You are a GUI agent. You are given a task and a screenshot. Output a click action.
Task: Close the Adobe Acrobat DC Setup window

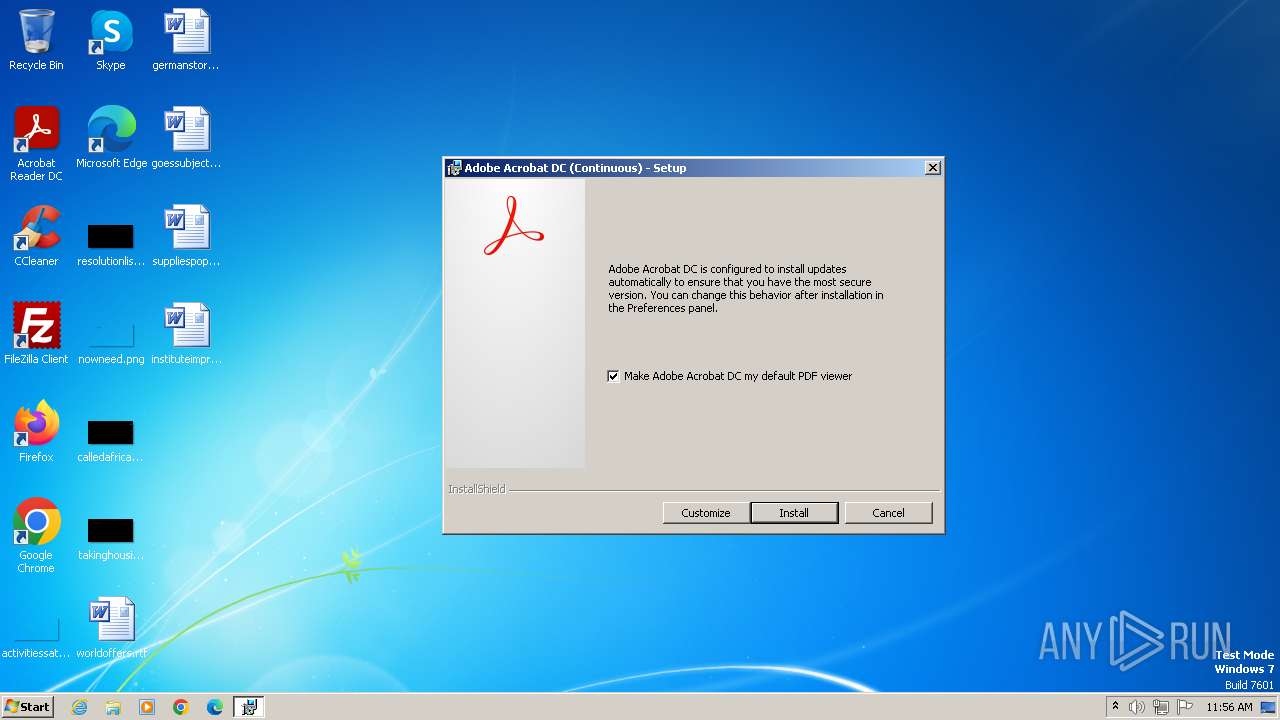tap(932, 168)
